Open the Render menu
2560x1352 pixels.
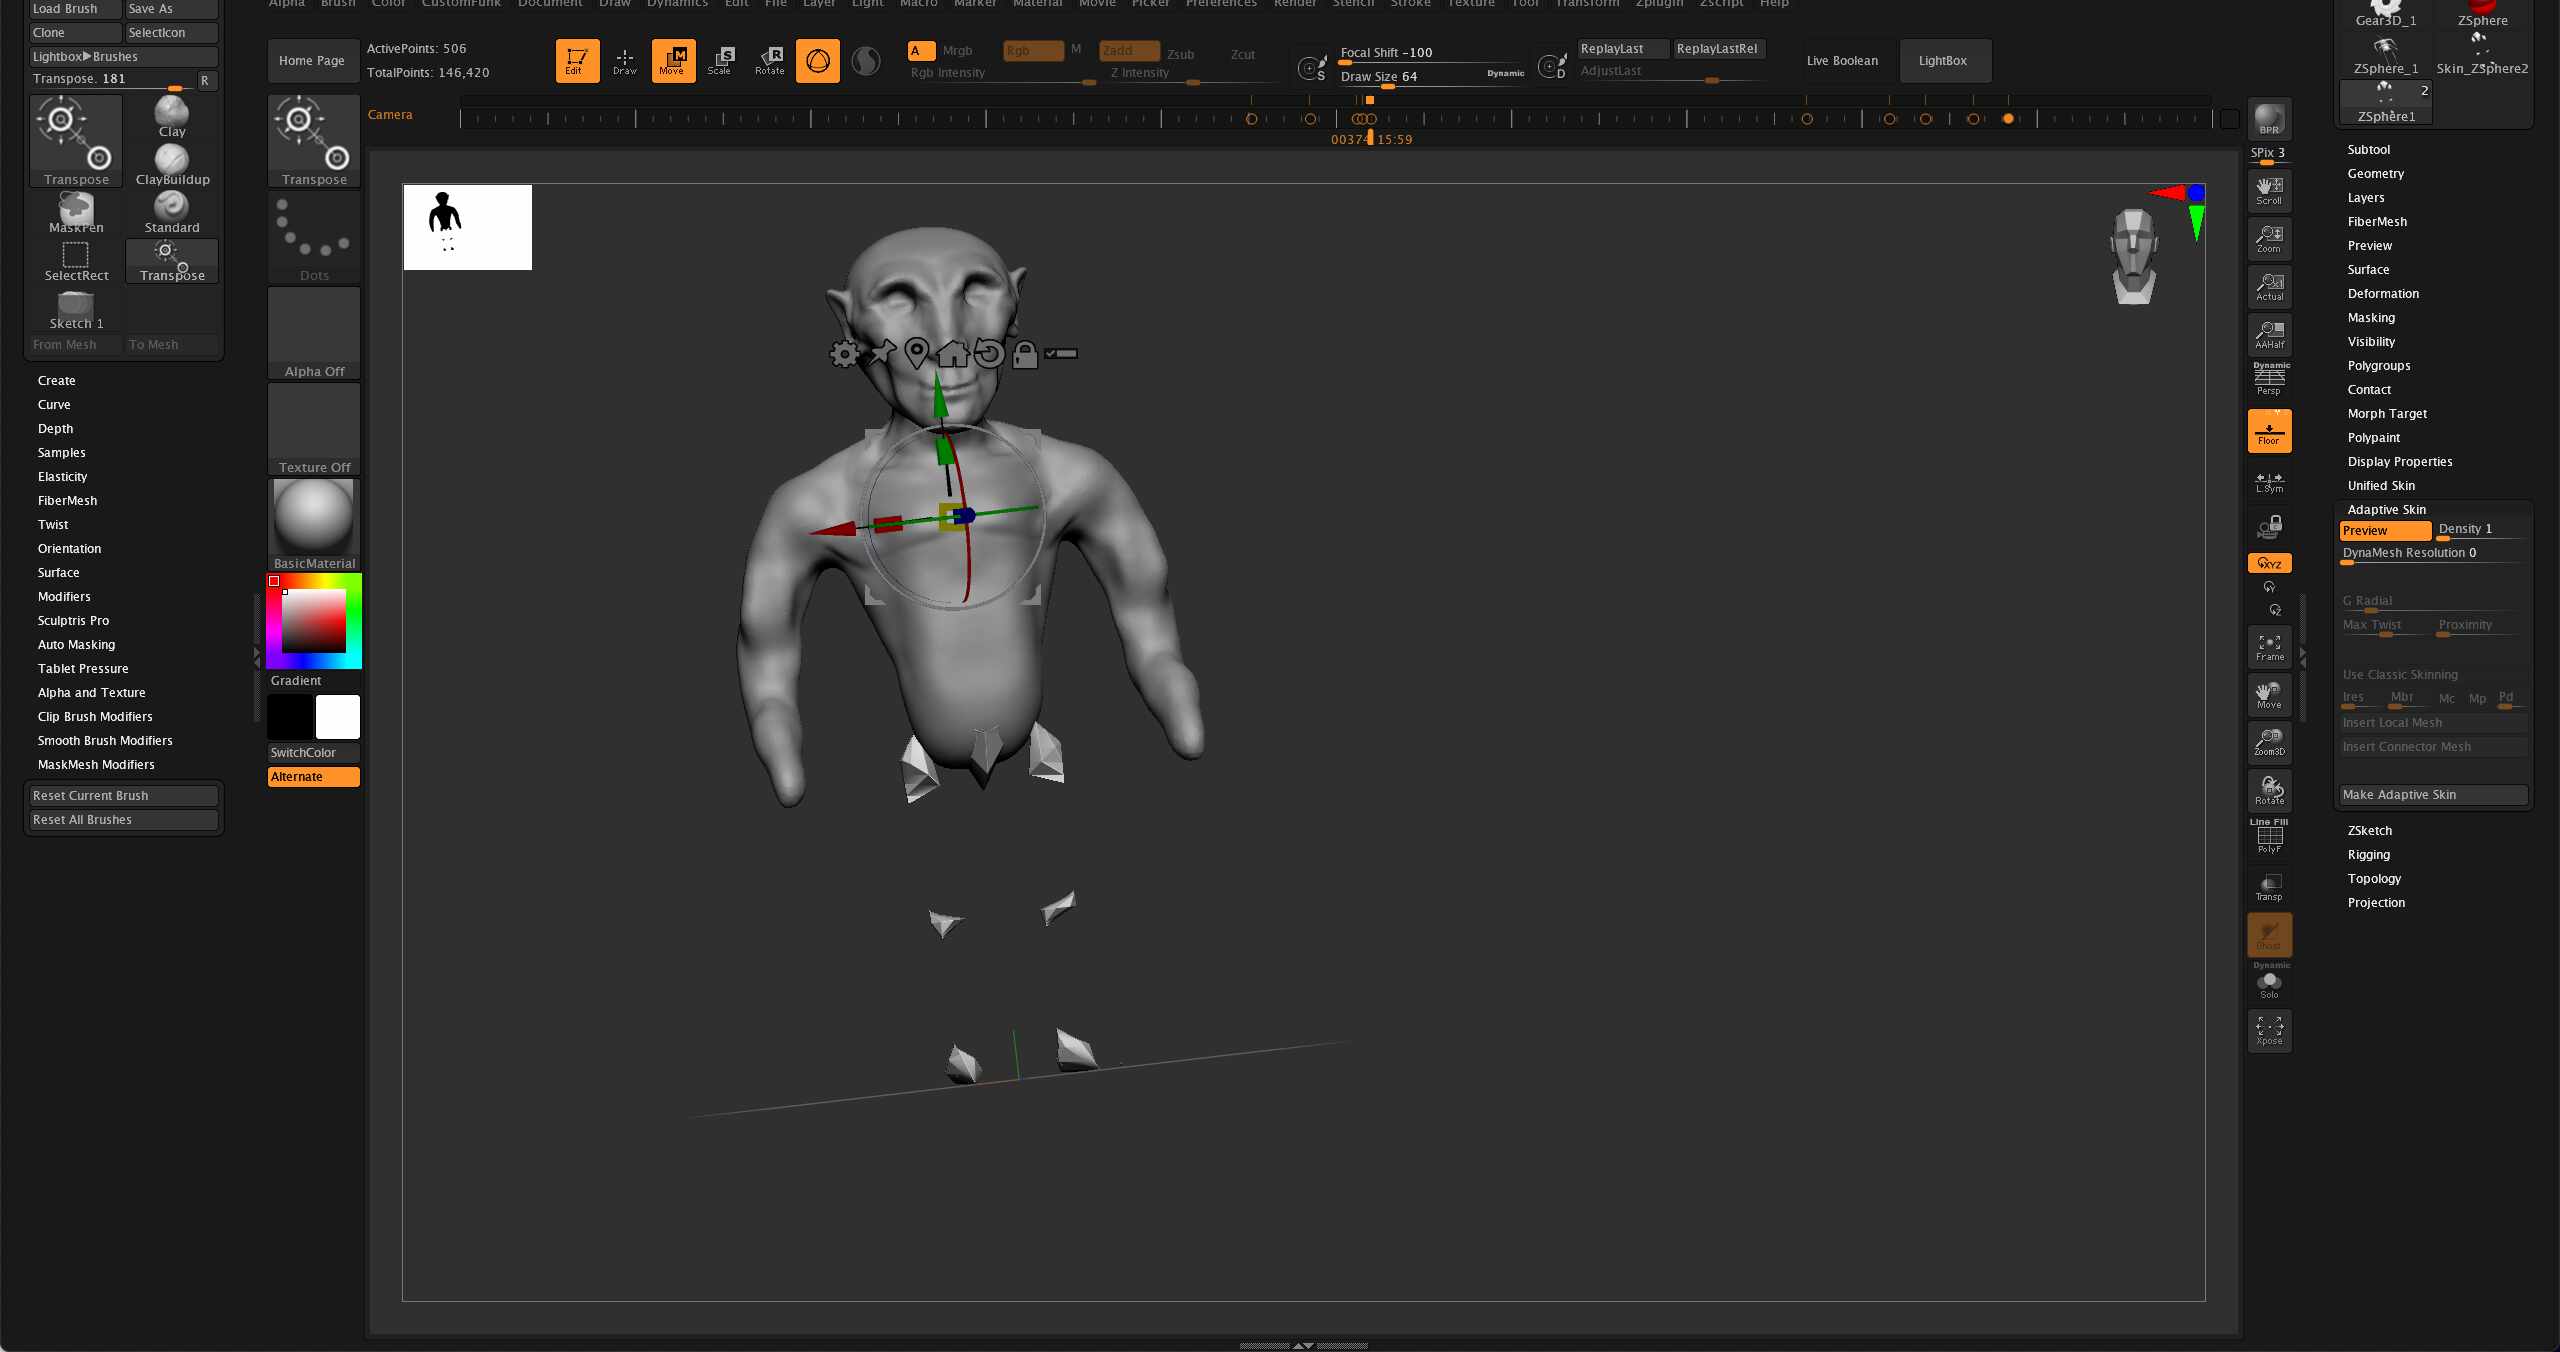coord(1295,4)
